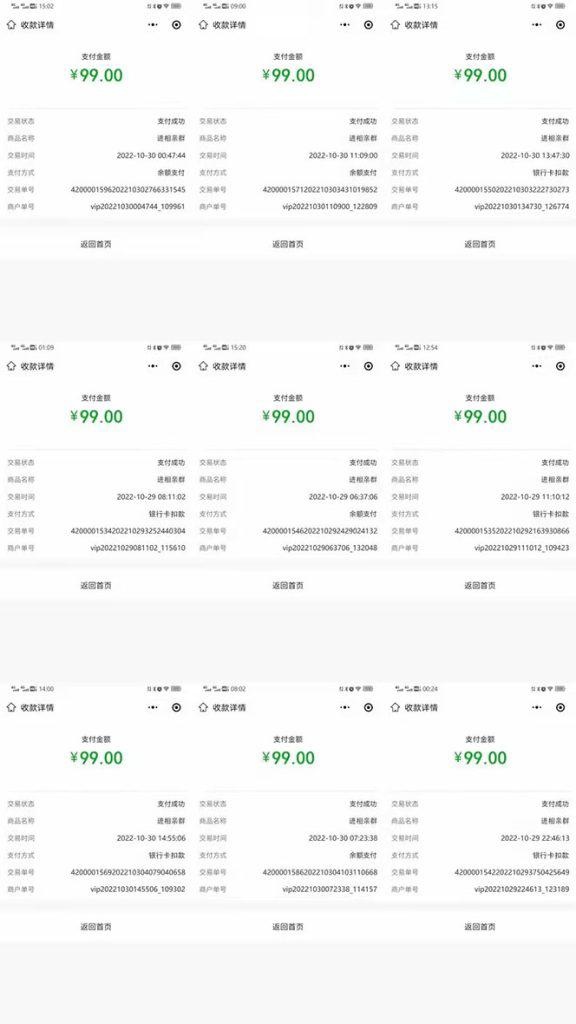Click 返回首页 below order vip20221030004744_109961

(x=96, y=244)
